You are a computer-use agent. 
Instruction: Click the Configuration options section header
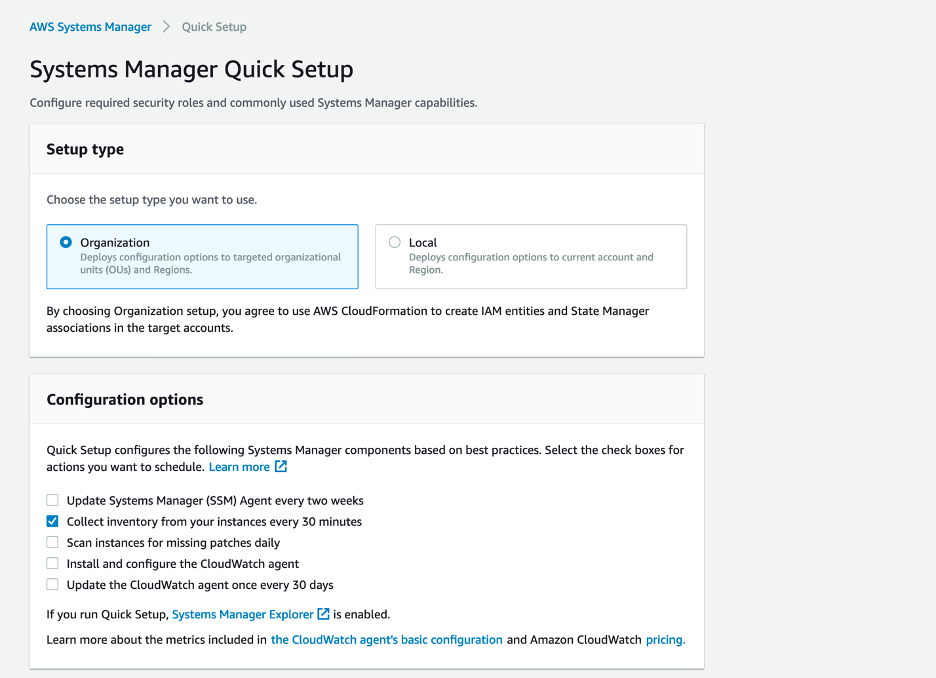point(125,399)
